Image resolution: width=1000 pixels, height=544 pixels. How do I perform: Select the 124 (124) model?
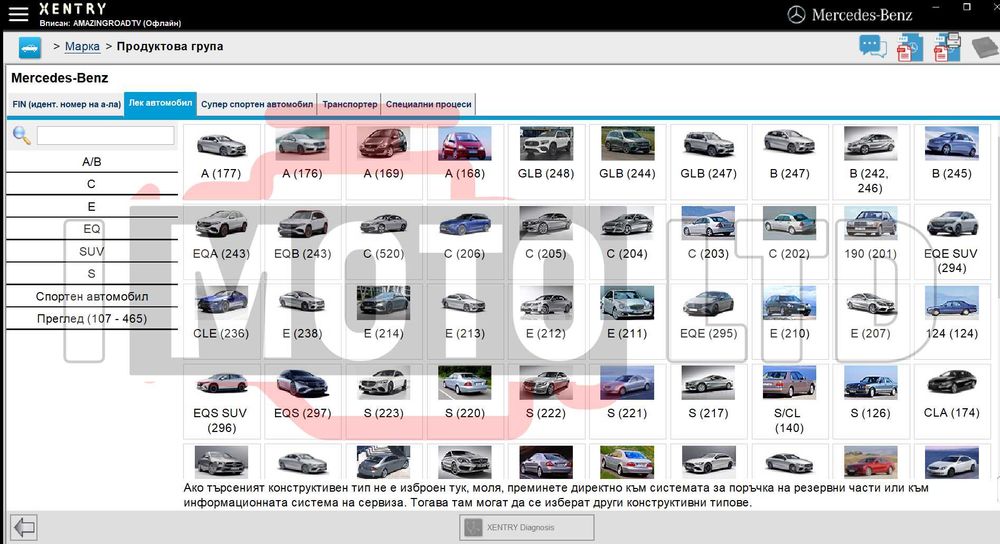click(x=952, y=321)
